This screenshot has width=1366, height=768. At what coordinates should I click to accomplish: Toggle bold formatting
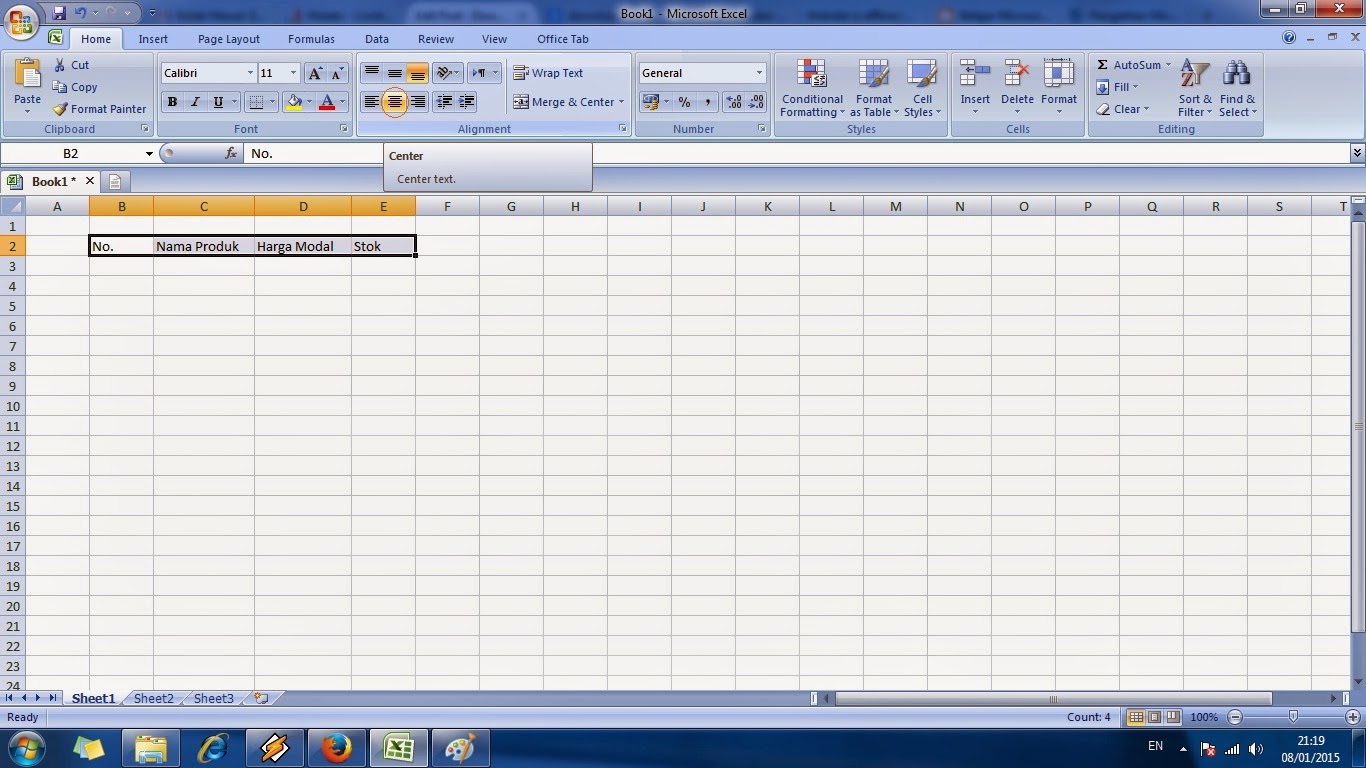point(172,102)
